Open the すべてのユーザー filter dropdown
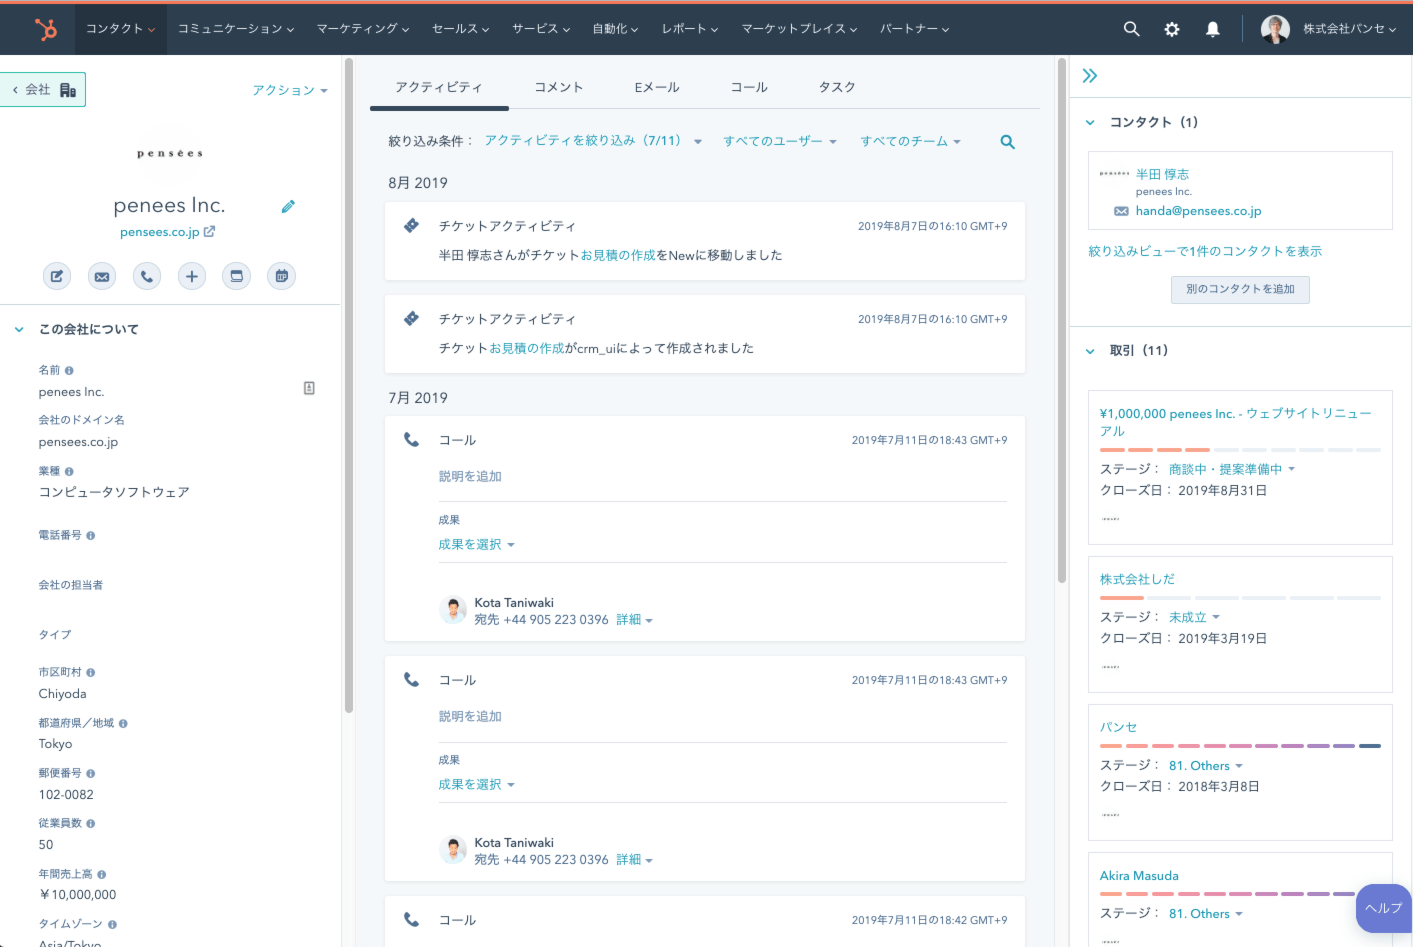 point(779,141)
